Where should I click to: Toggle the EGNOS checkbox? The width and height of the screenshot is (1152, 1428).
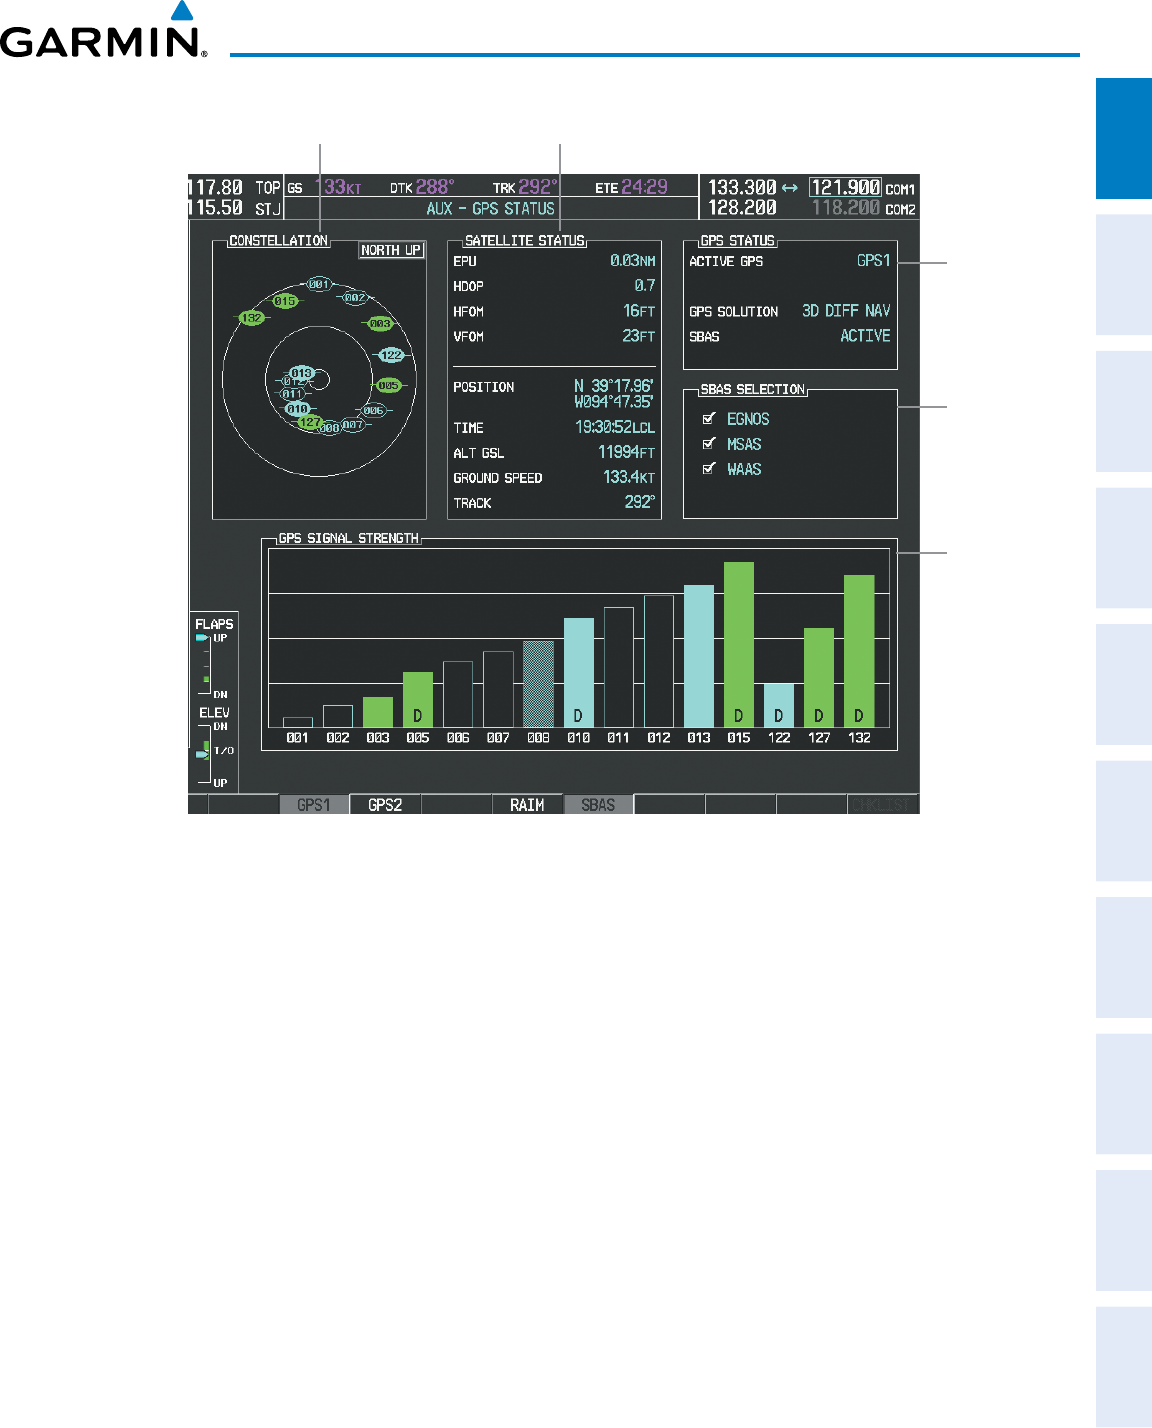[x=709, y=419]
